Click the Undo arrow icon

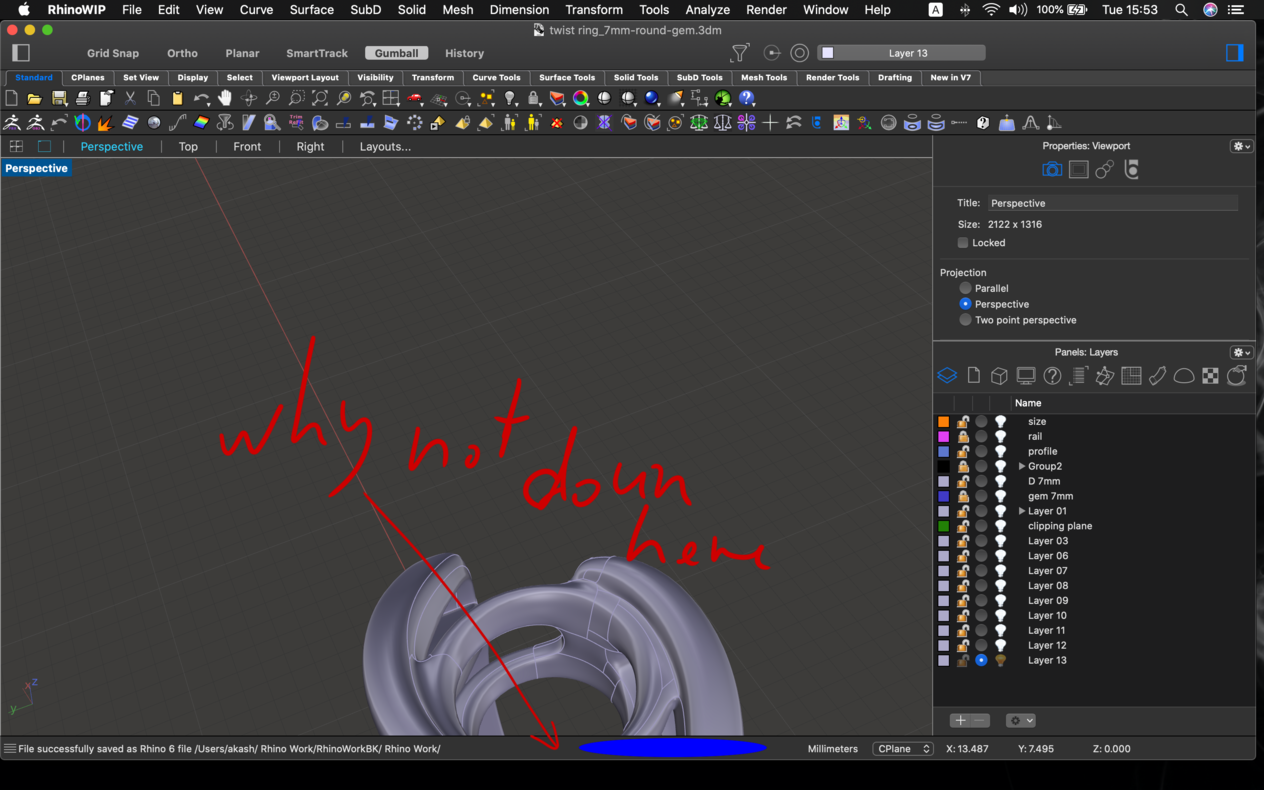(x=201, y=98)
